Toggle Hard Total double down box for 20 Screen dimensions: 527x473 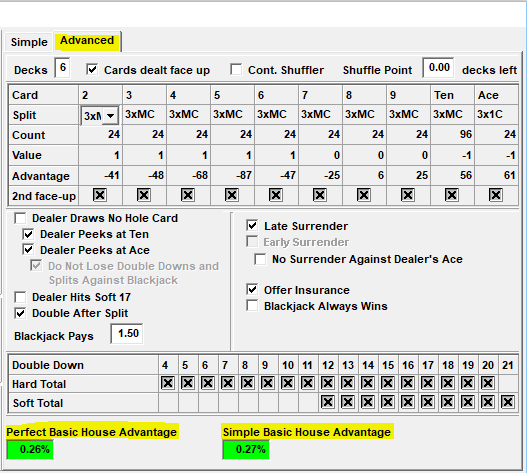pos(488,383)
